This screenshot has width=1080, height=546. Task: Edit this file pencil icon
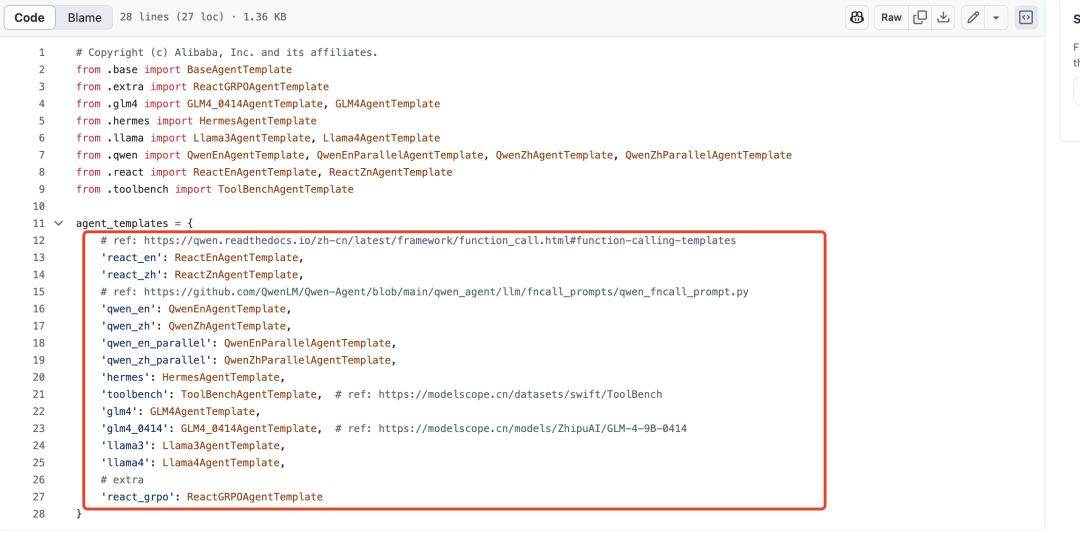pos(973,18)
